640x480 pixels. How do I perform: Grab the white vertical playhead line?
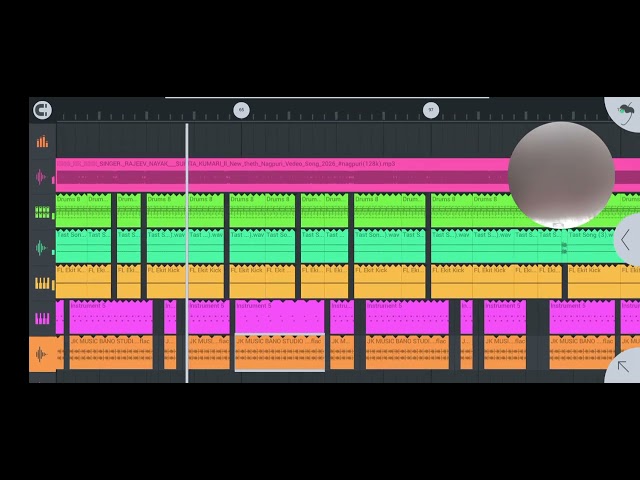click(x=187, y=253)
